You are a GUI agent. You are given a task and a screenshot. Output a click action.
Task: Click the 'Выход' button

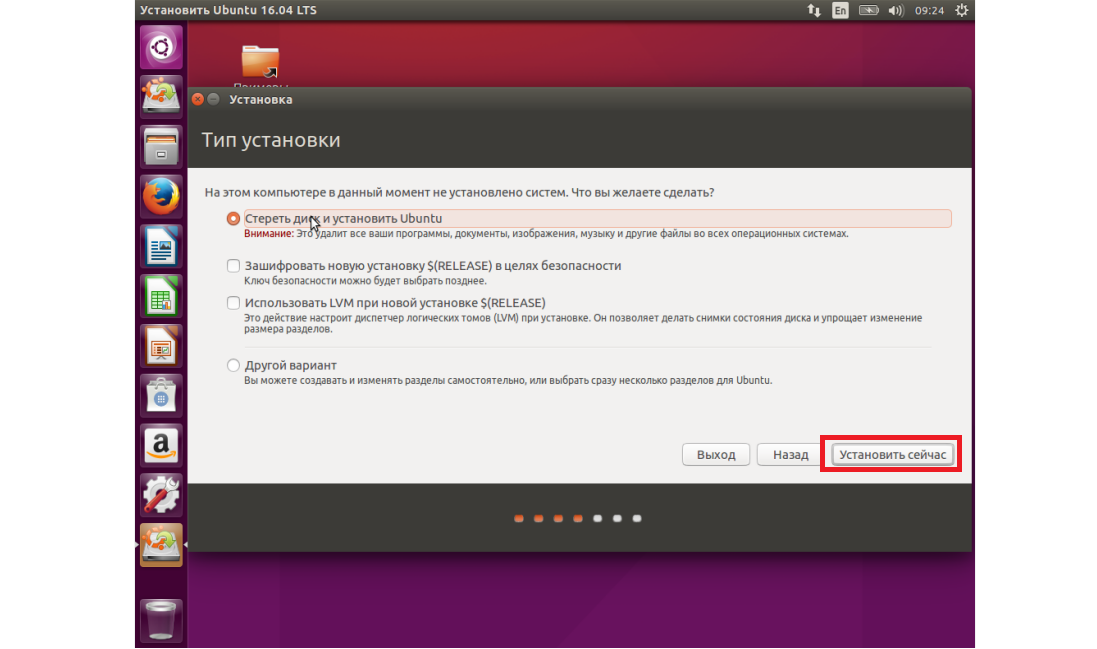point(716,455)
